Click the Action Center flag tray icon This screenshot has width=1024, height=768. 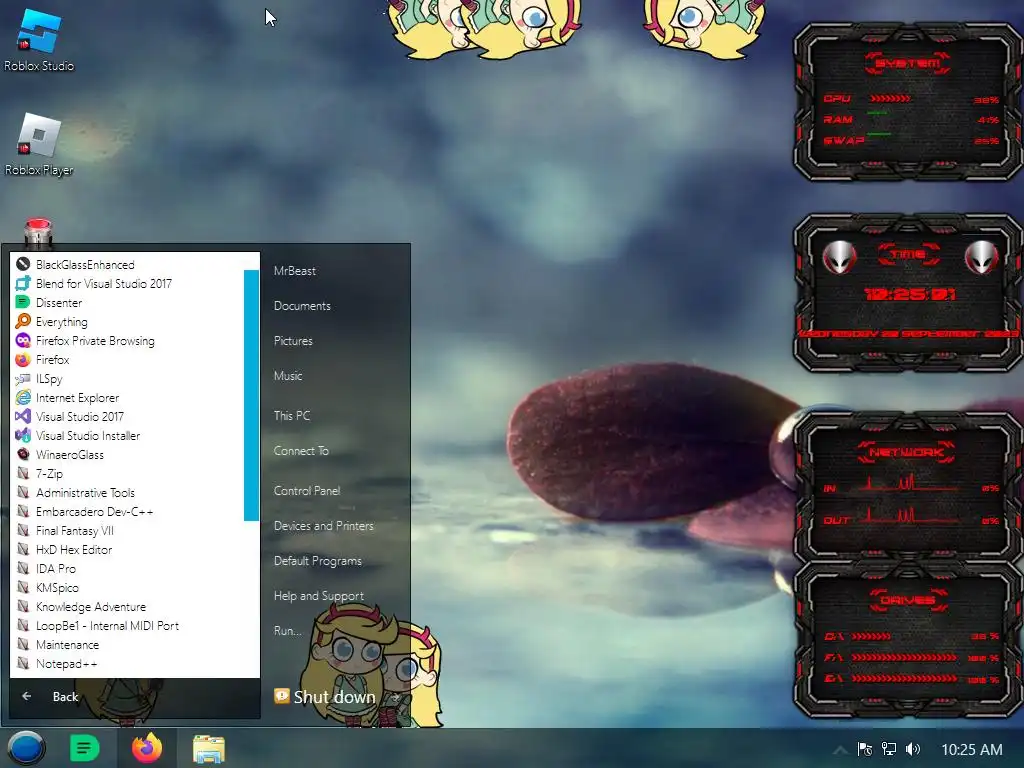click(865, 749)
